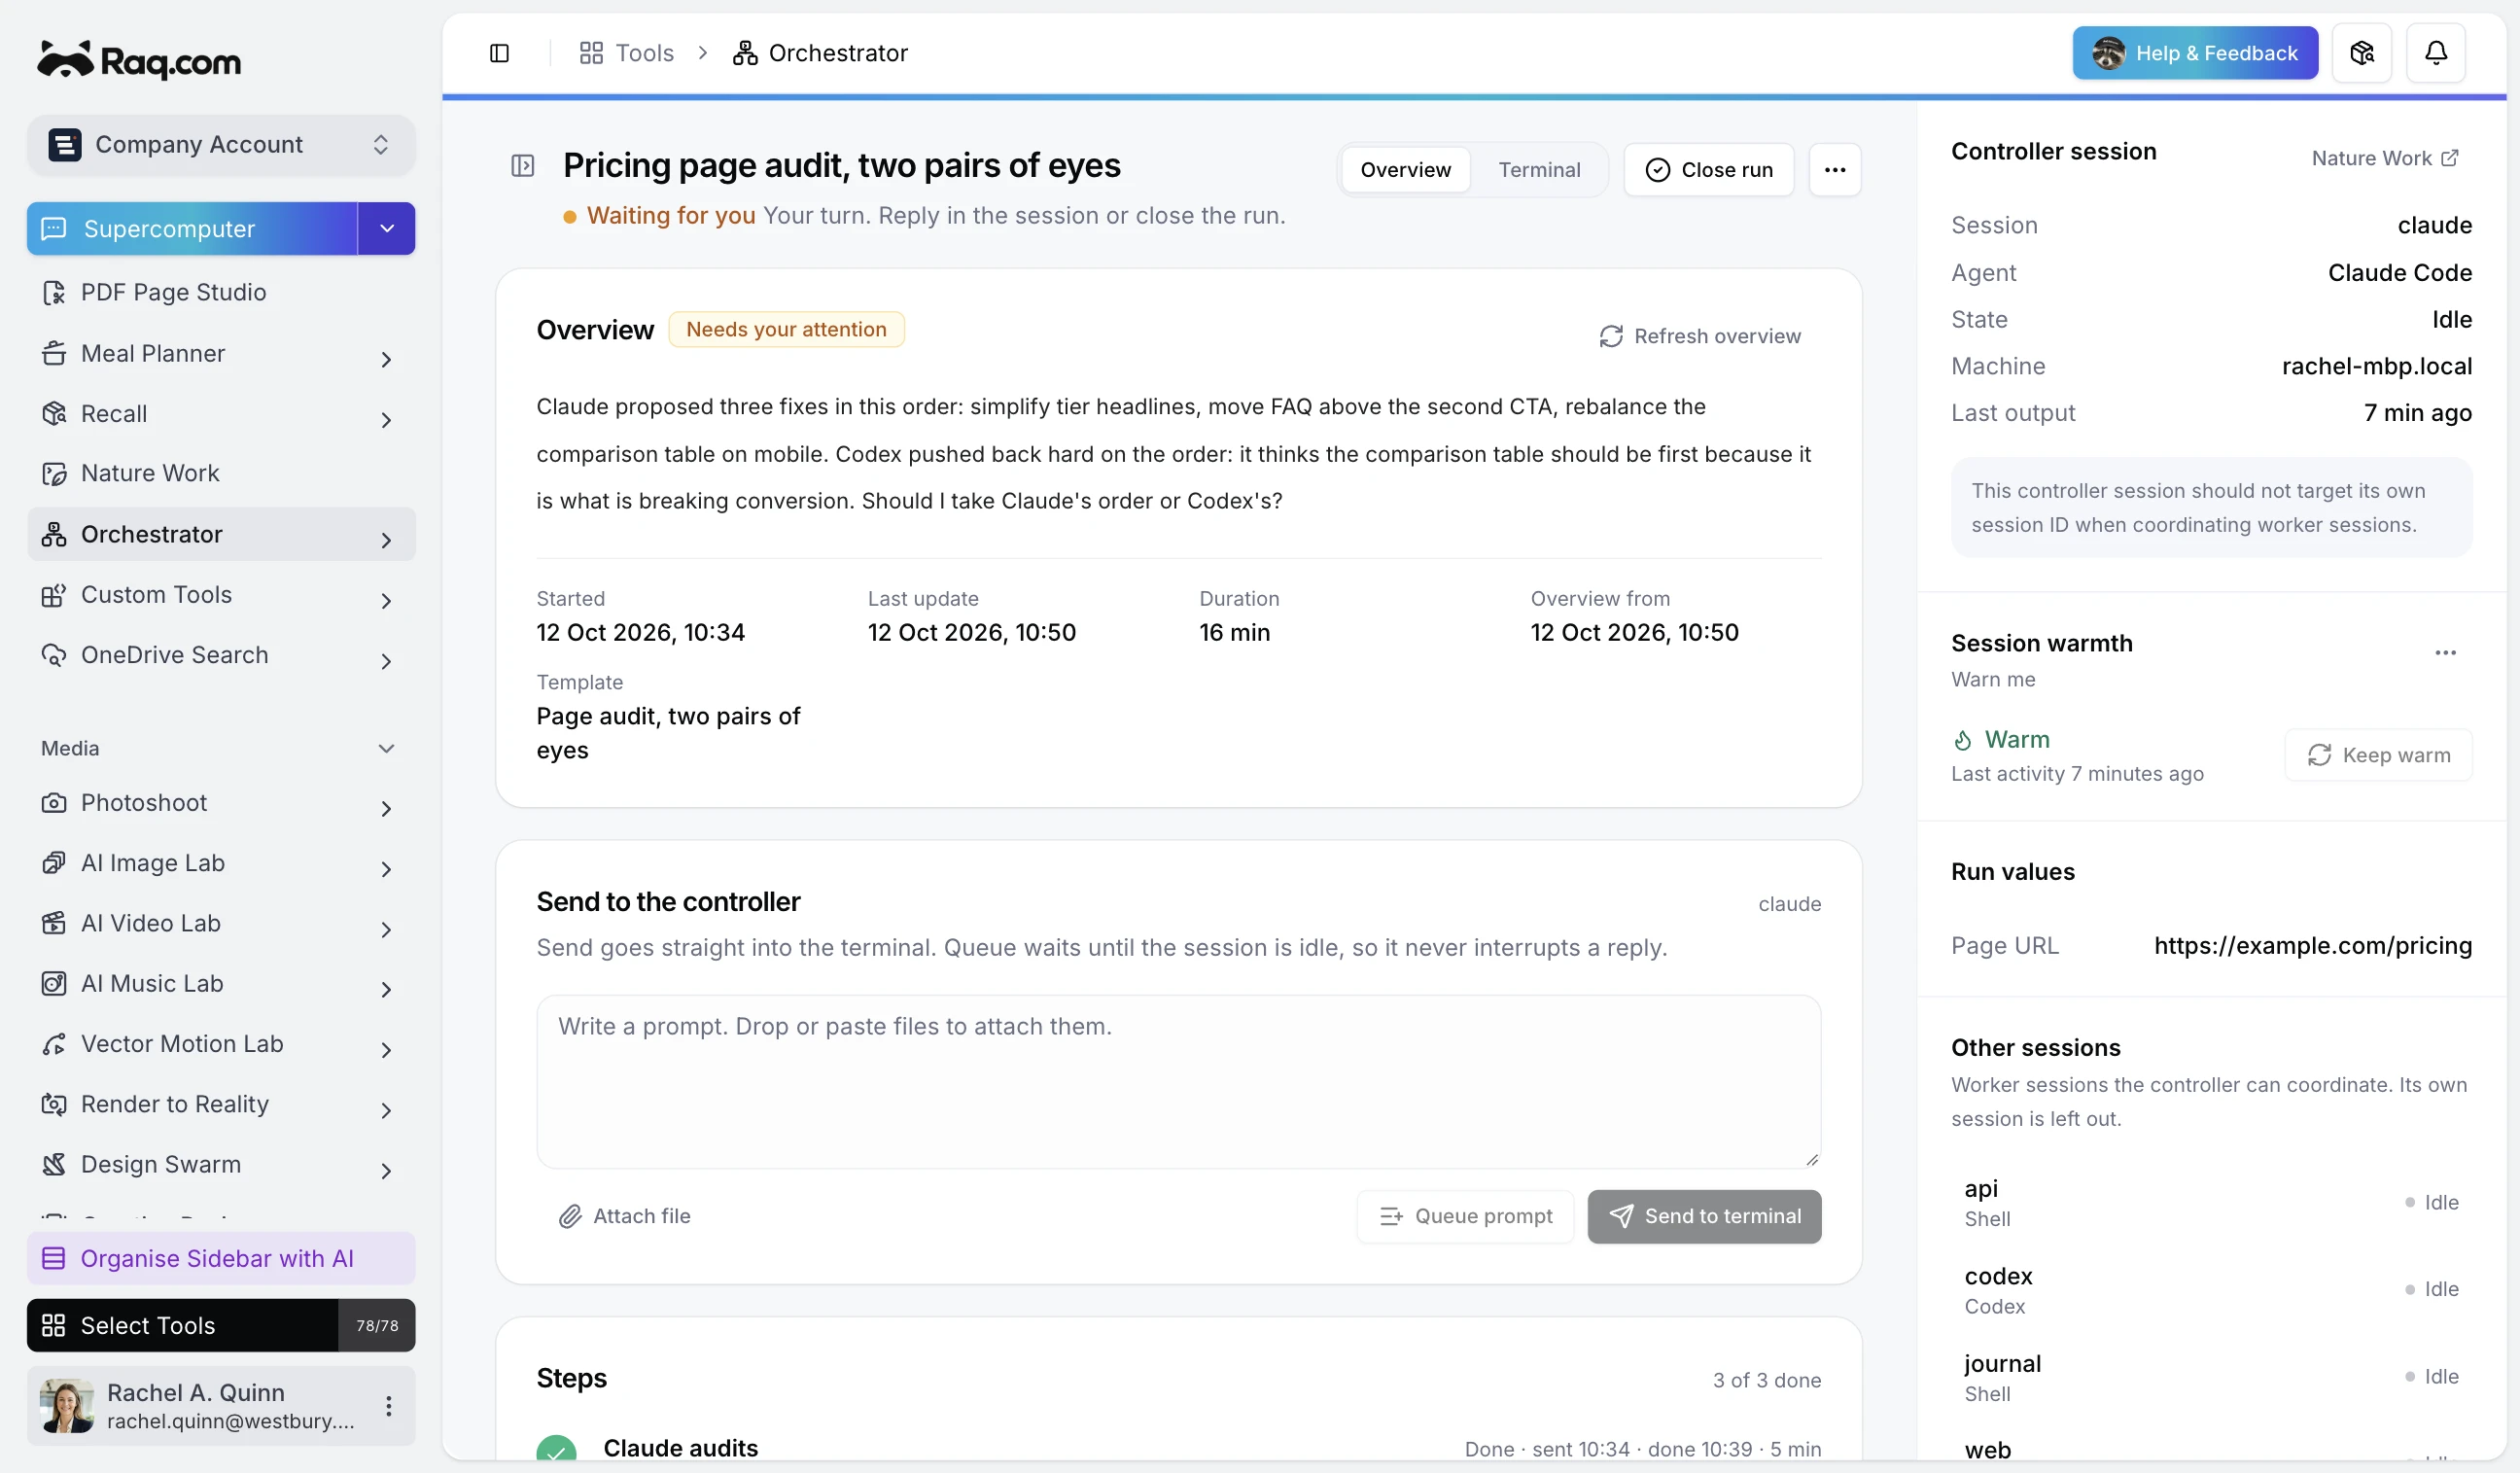
Task: Click the Close run button
Action: coord(1709,170)
